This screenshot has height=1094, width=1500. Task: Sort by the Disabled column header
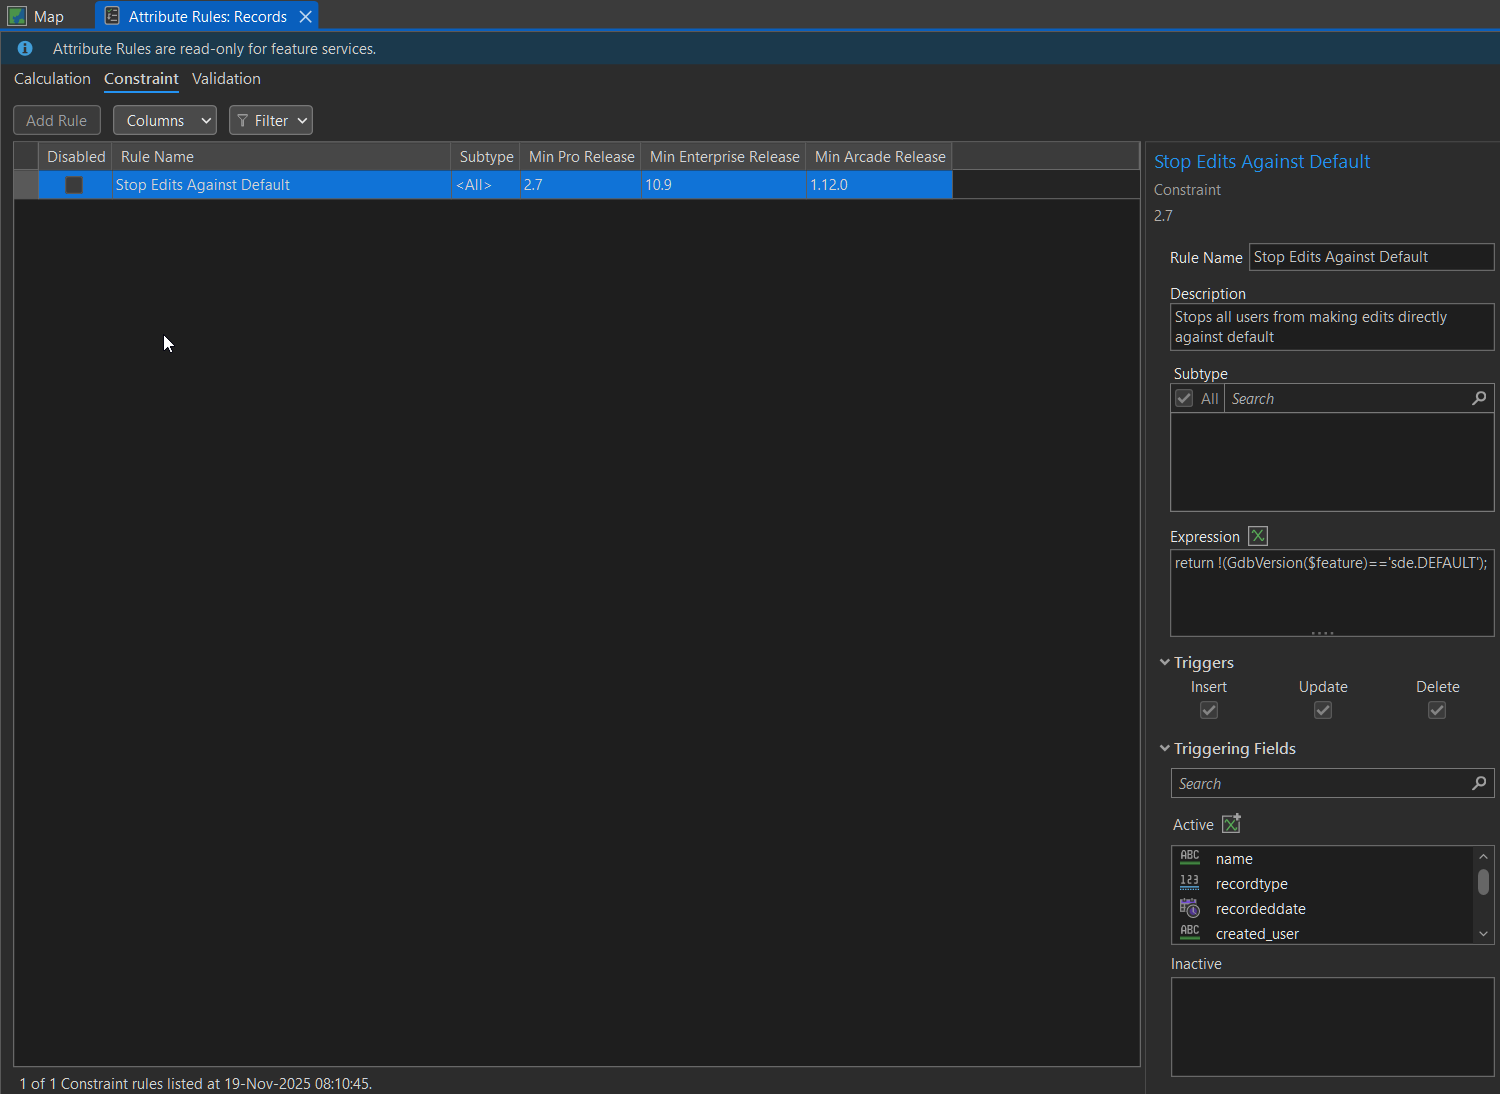[x=76, y=156]
